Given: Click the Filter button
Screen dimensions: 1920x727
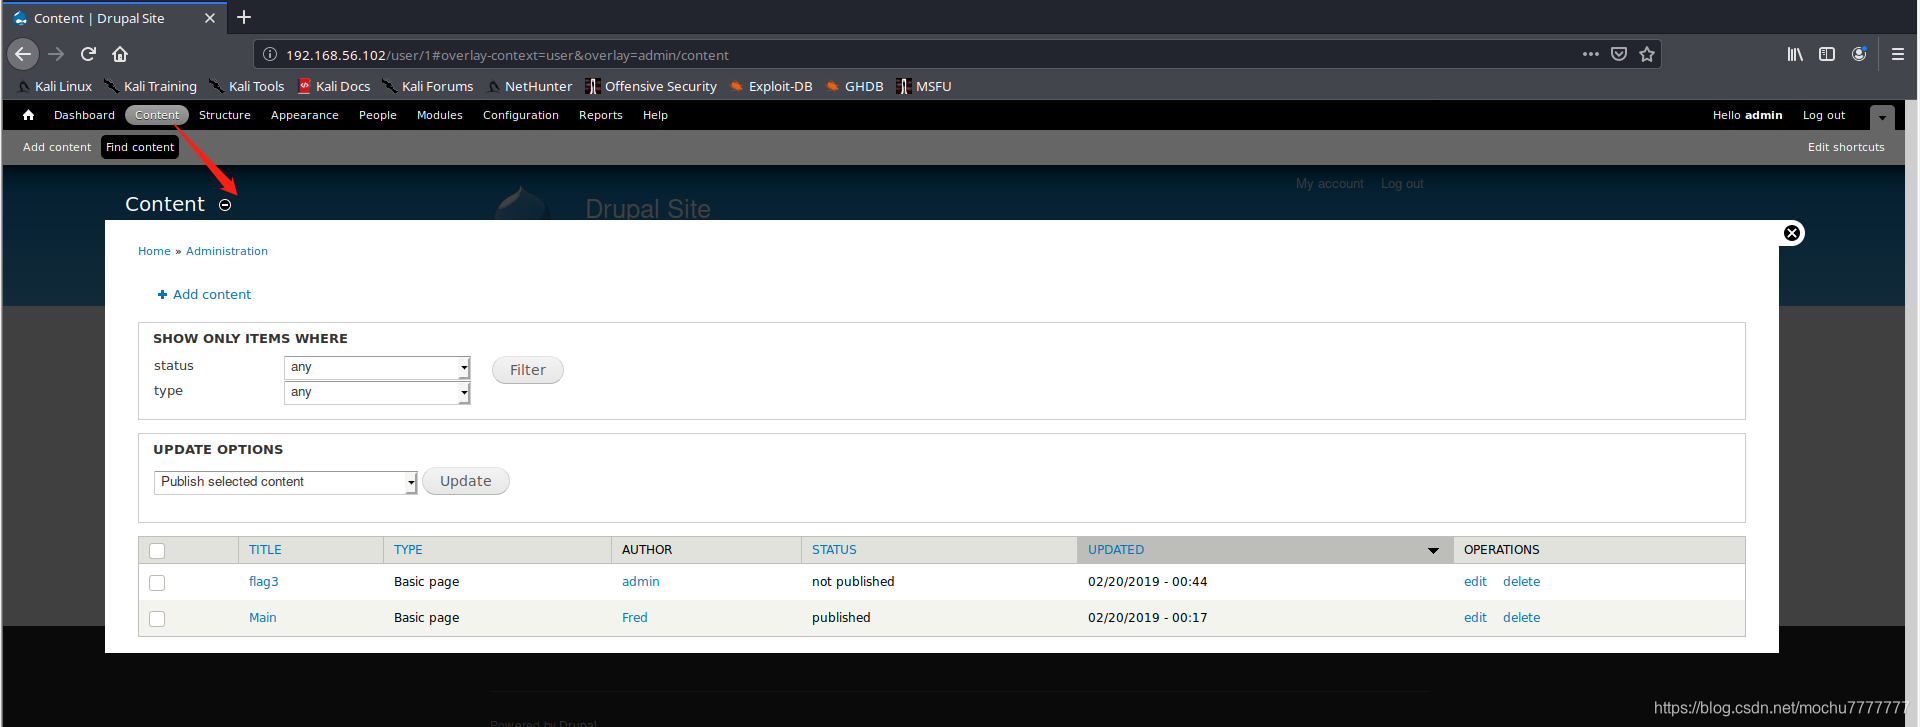Looking at the screenshot, I should (x=528, y=370).
